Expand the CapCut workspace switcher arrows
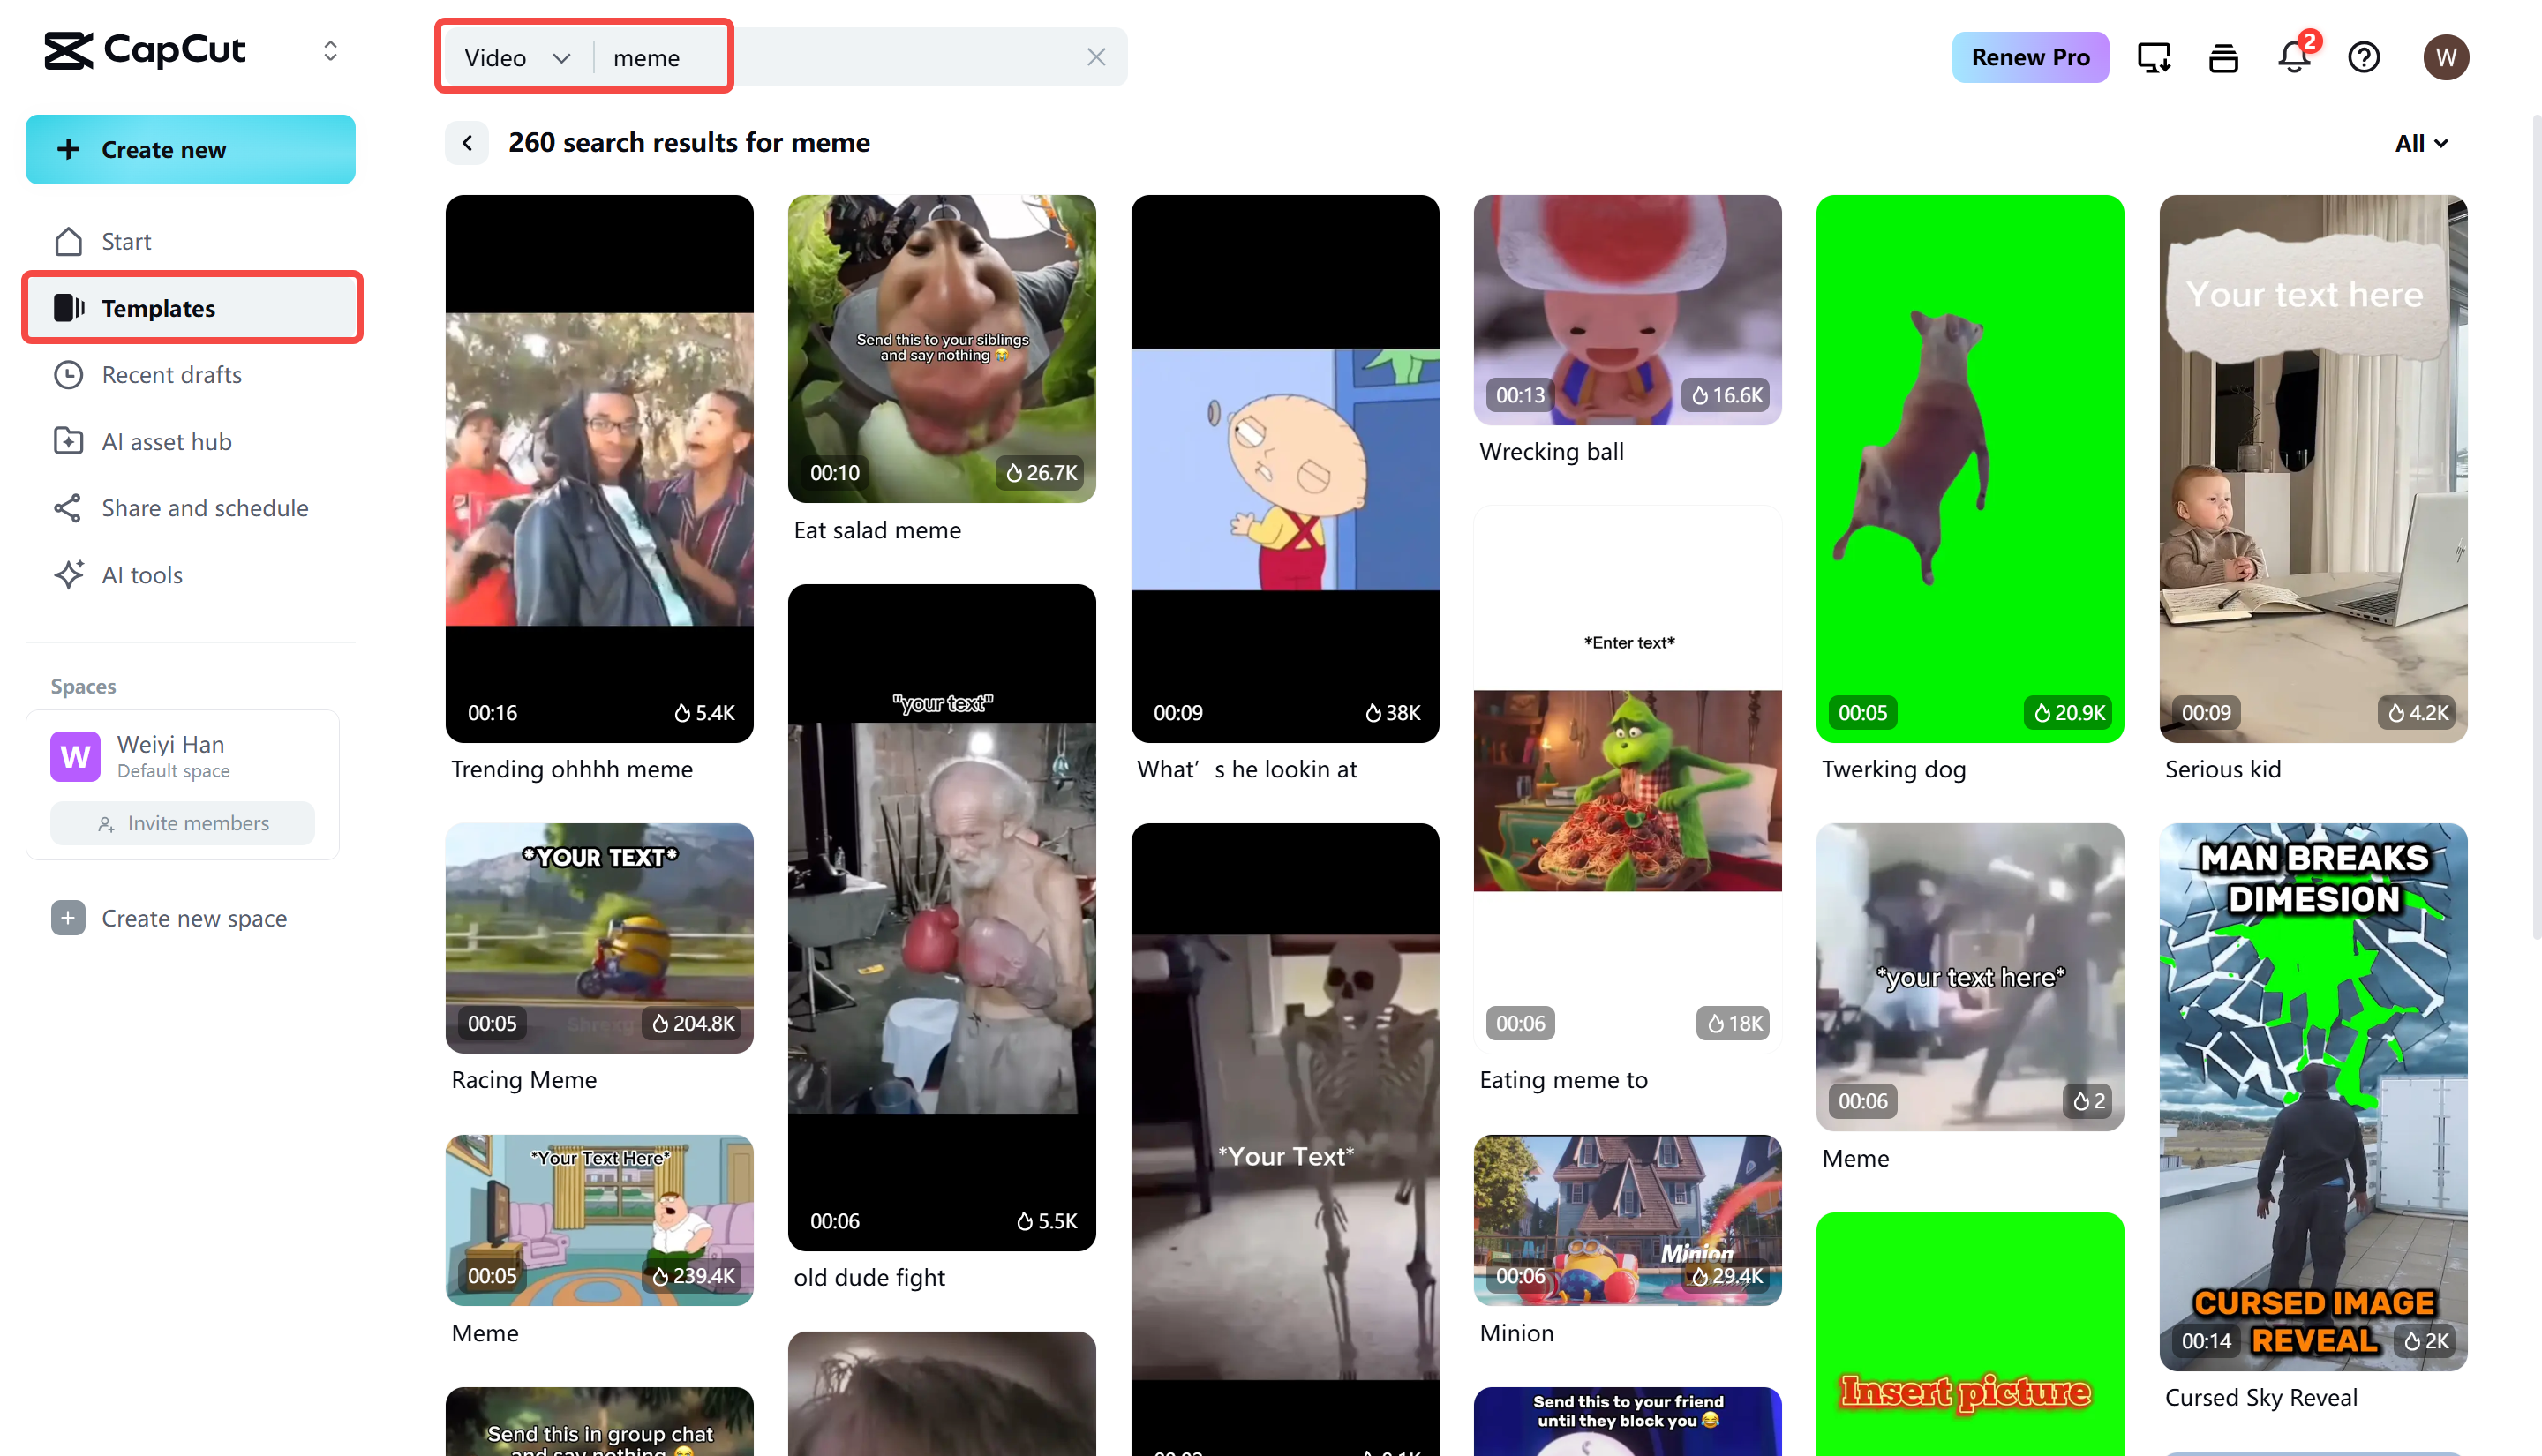This screenshot has height=1456, width=2542. tap(330, 50)
